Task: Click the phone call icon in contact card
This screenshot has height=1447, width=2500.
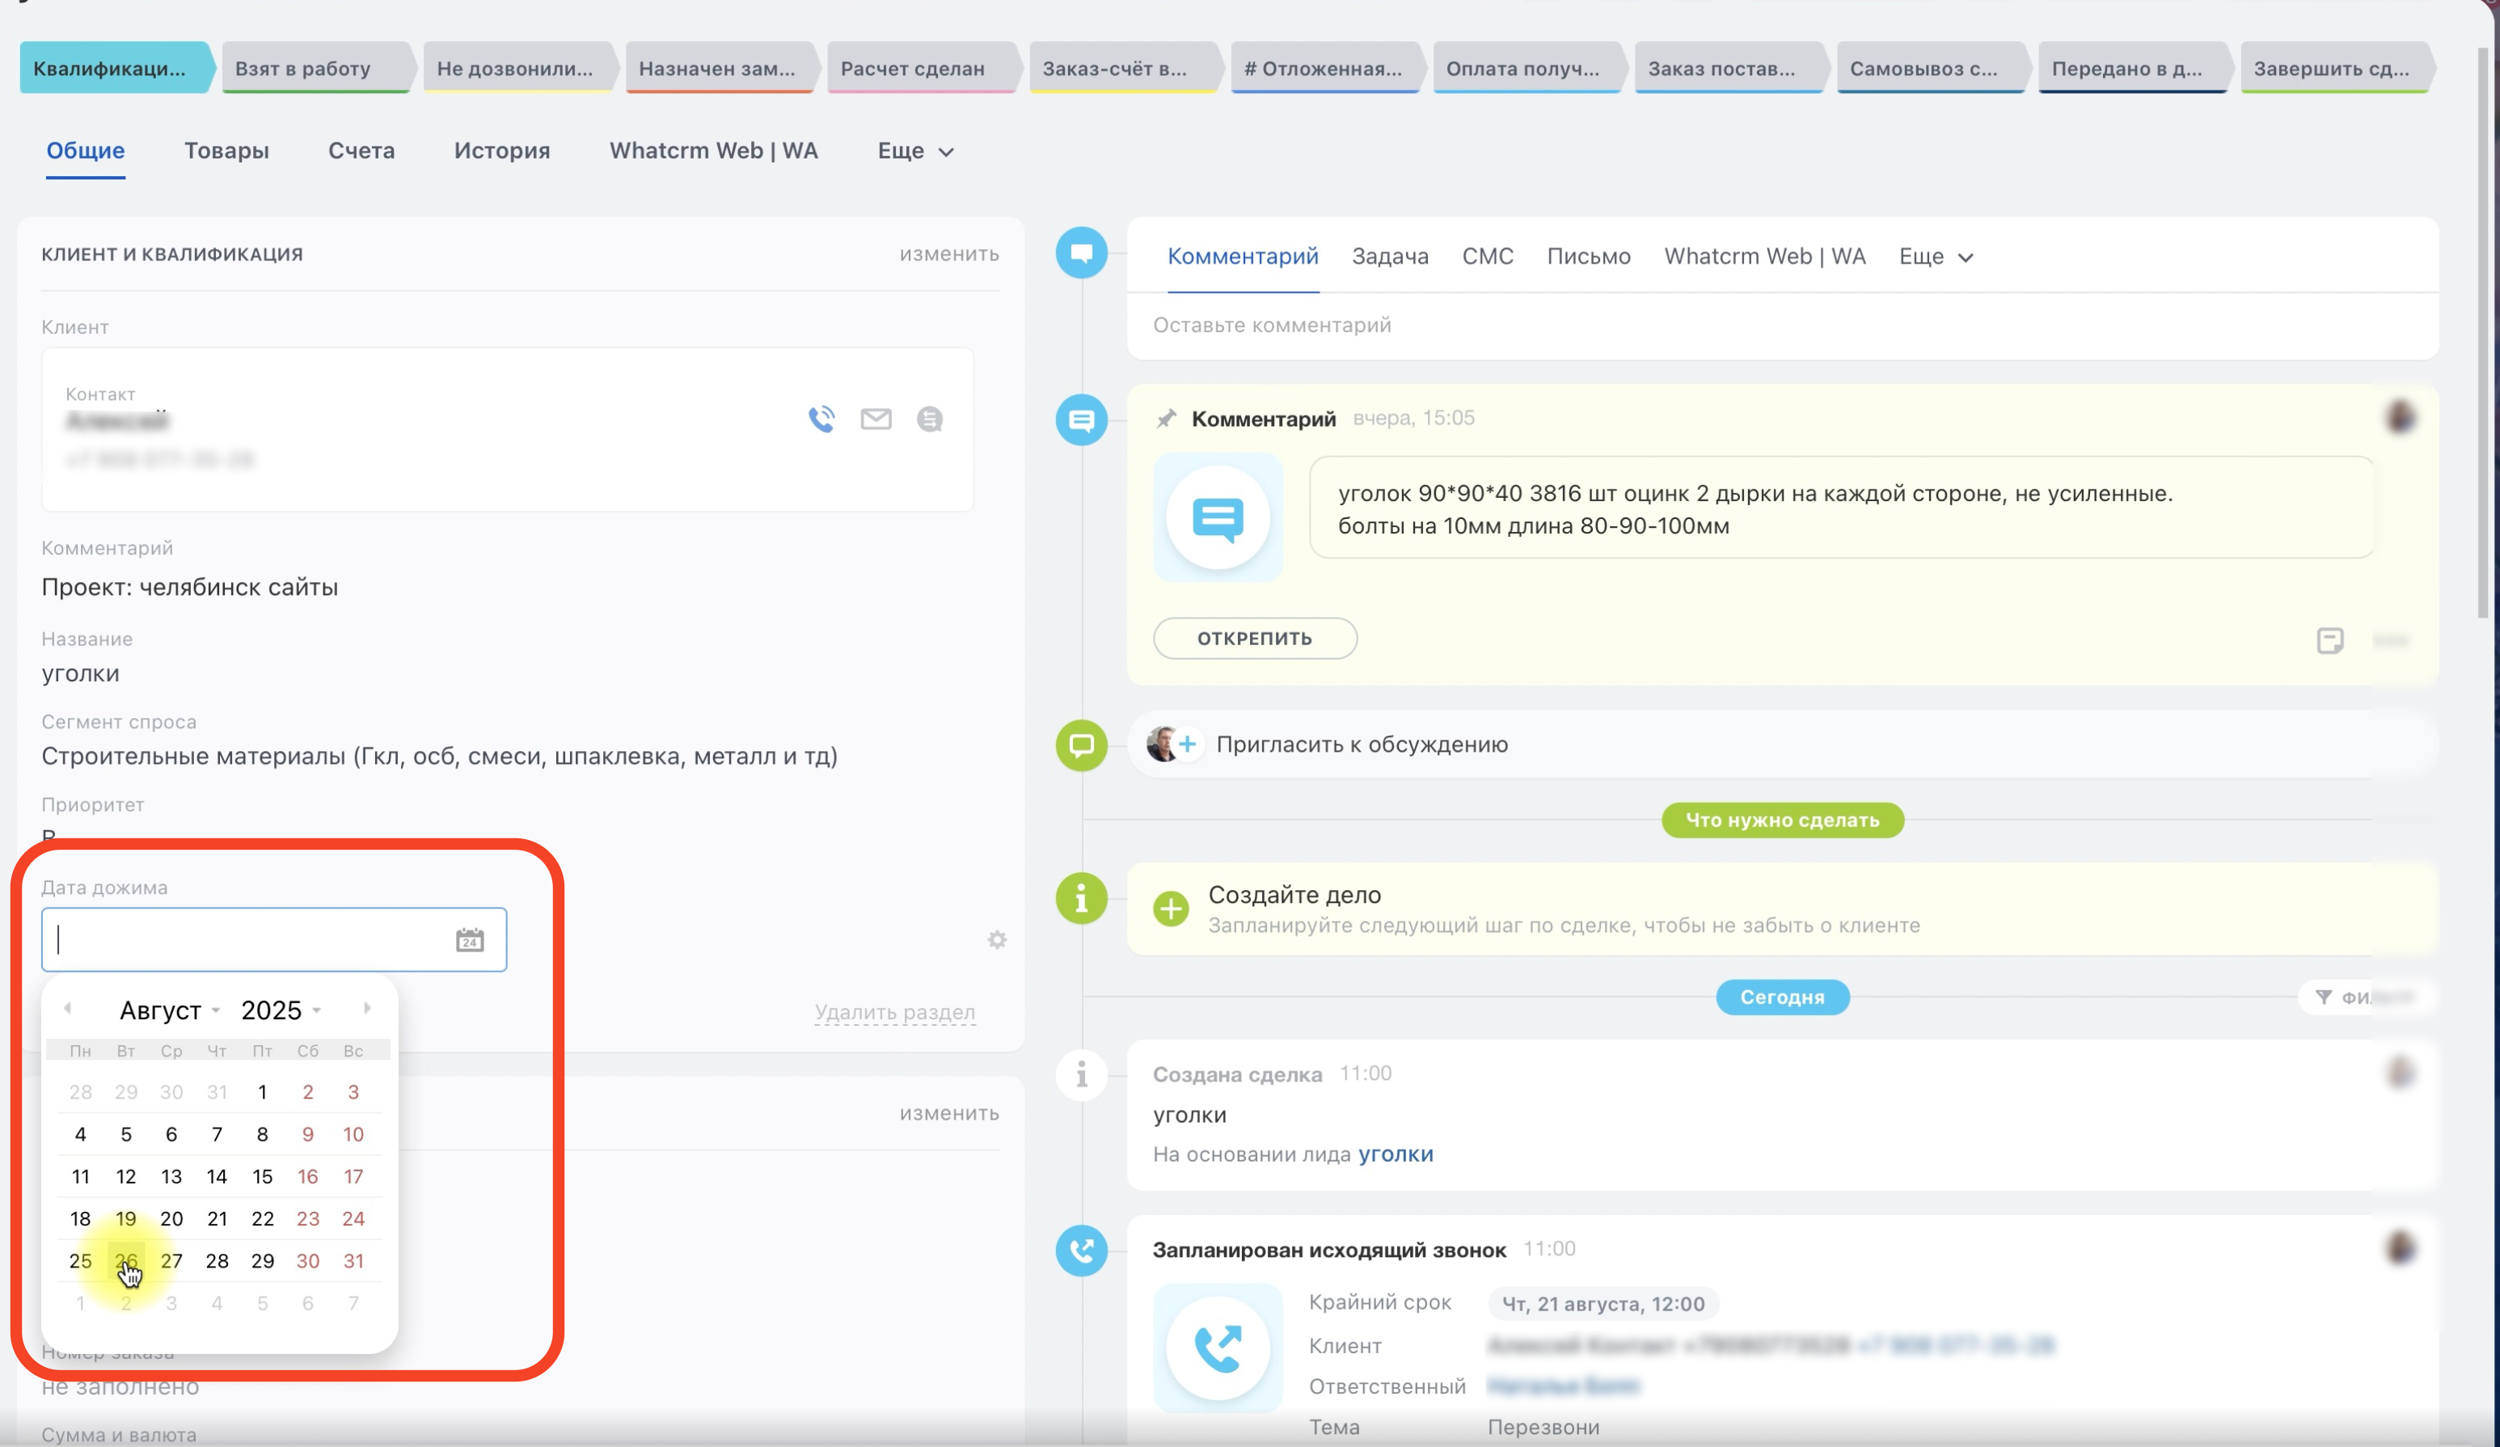Action: click(x=821, y=419)
